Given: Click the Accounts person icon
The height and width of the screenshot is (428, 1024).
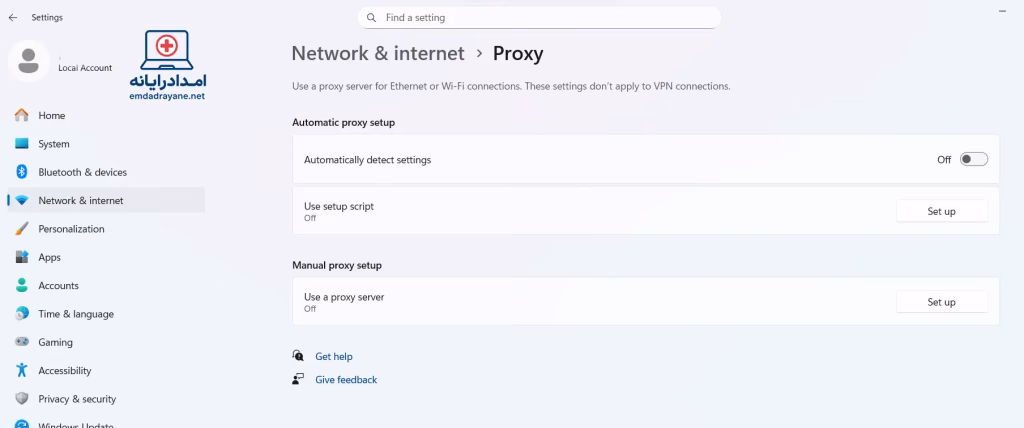Looking at the screenshot, I should (x=22, y=285).
